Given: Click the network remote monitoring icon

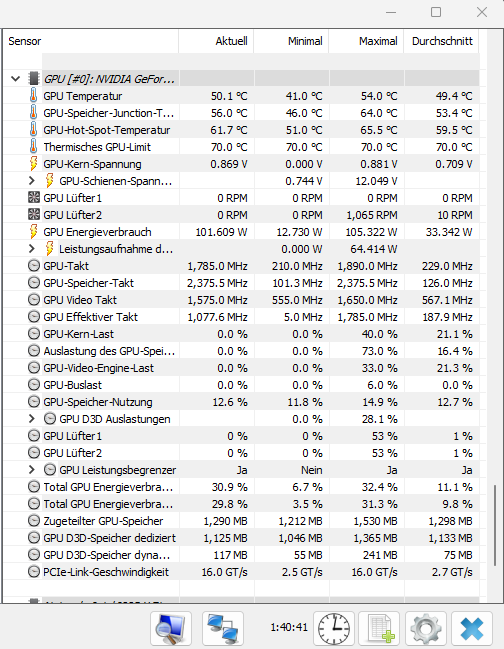Looking at the screenshot, I should (x=223, y=628).
